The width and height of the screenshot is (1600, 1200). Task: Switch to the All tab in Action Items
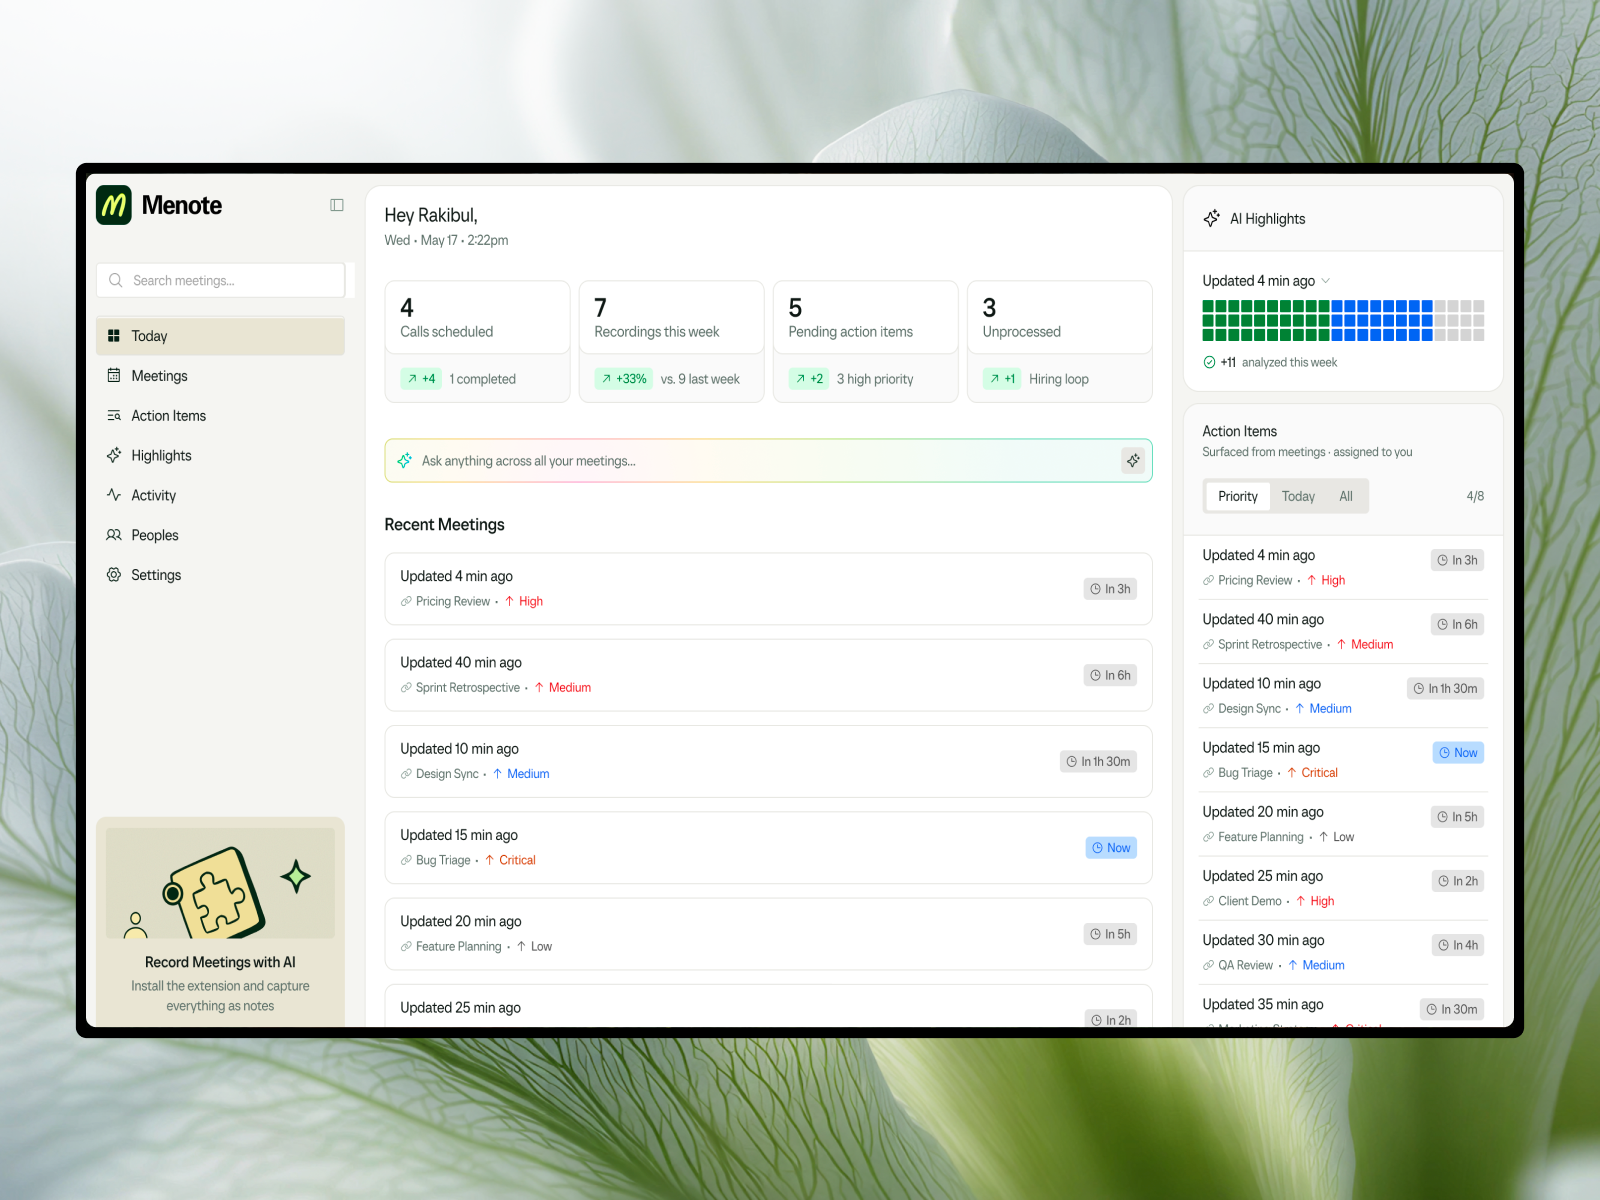click(x=1346, y=496)
